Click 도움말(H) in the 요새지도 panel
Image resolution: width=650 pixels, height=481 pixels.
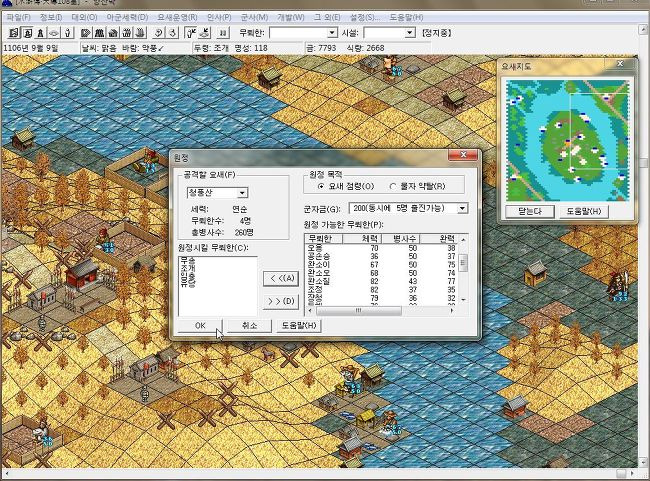coord(584,211)
